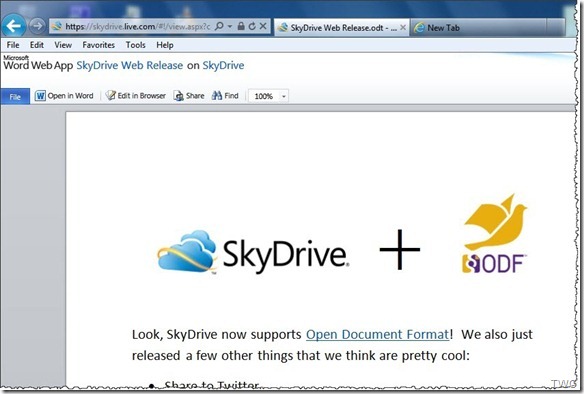Switch to SkyDrive Web Release.odt tab
The height and width of the screenshot is (394, 584).
[341, 28]
